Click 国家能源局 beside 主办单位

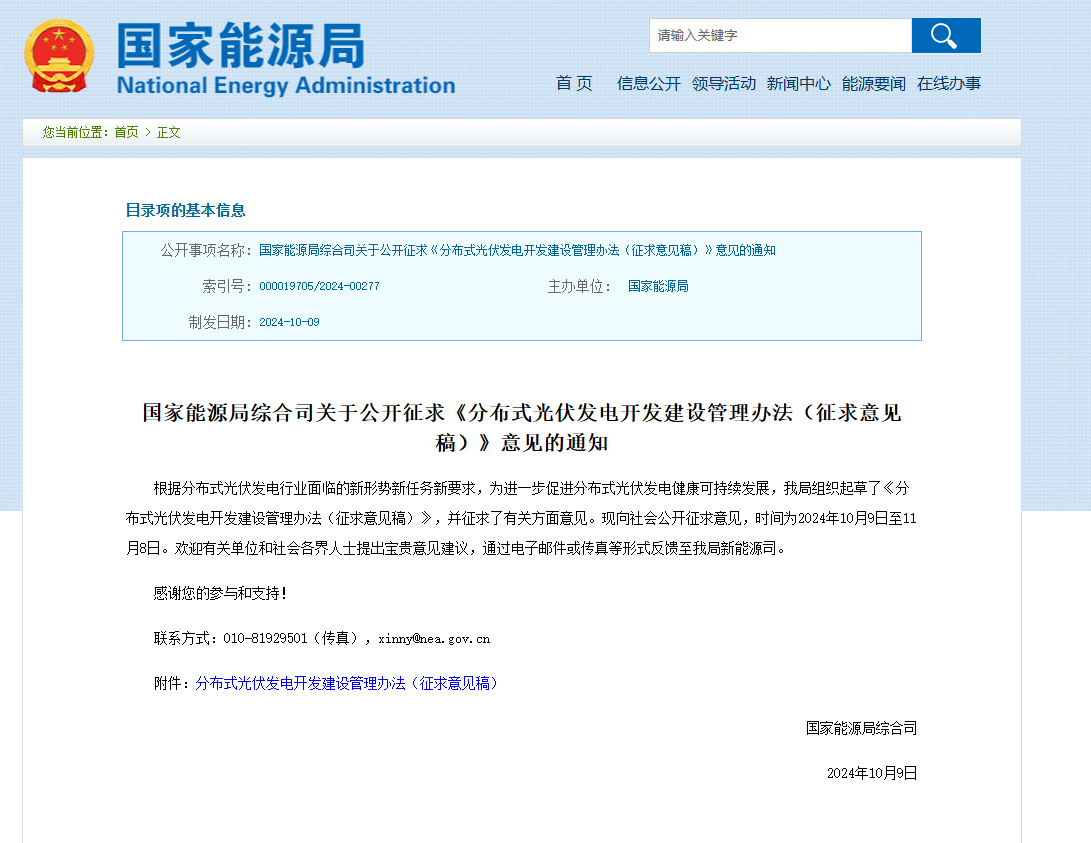coord(658,286)
